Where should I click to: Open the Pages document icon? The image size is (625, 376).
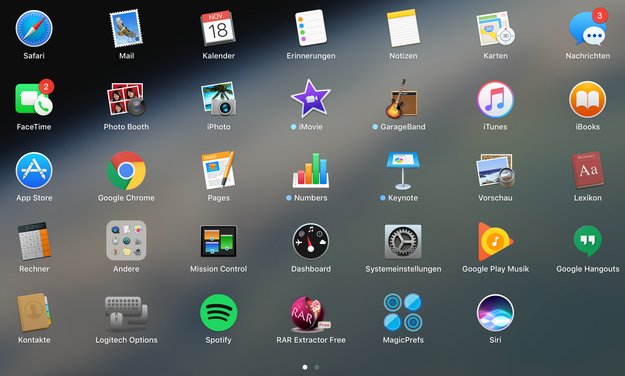coord(218,170)
